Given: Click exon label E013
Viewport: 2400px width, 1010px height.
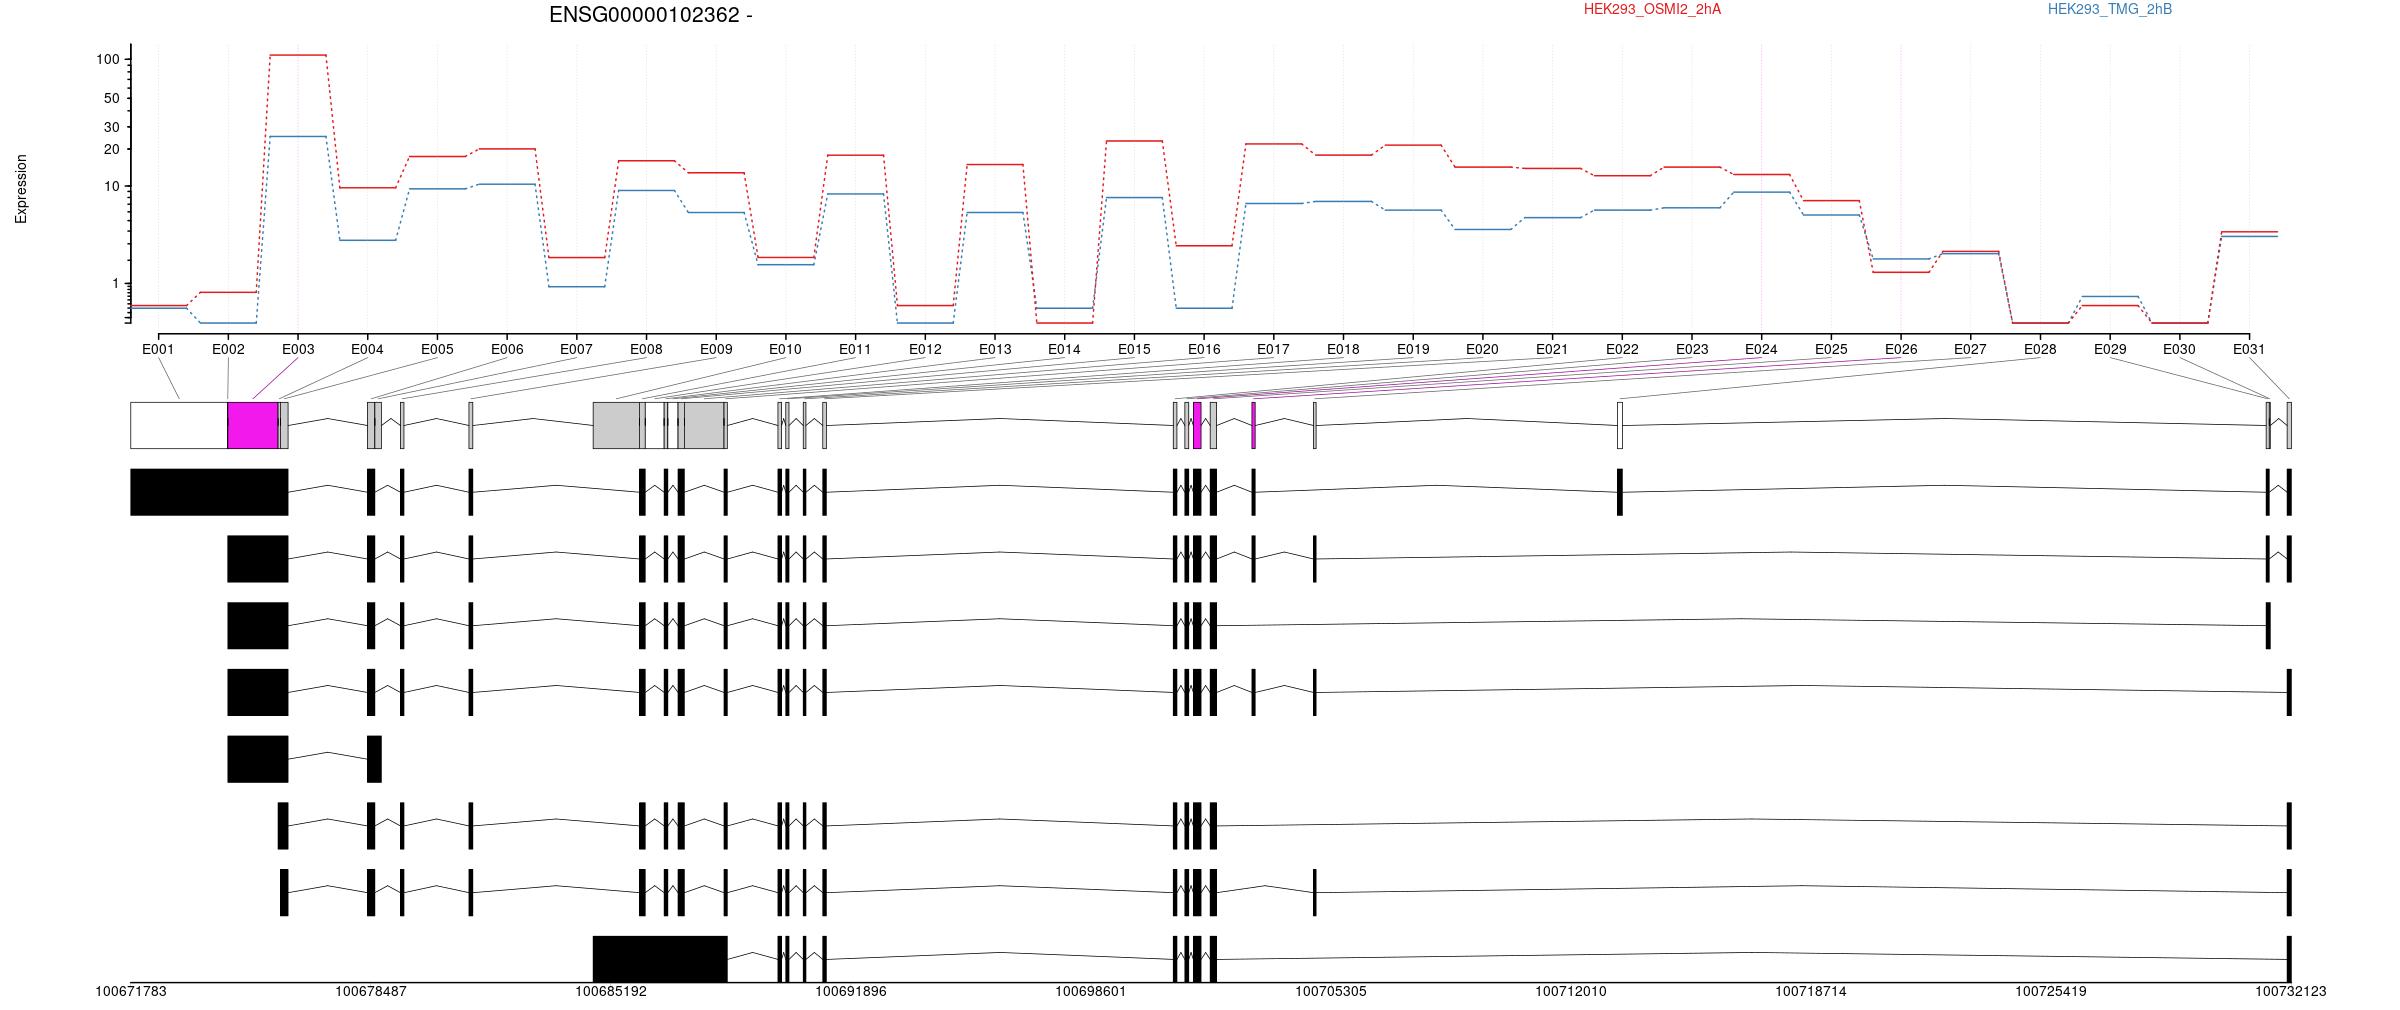Looking at the screenshot, I should click(995, 349).
